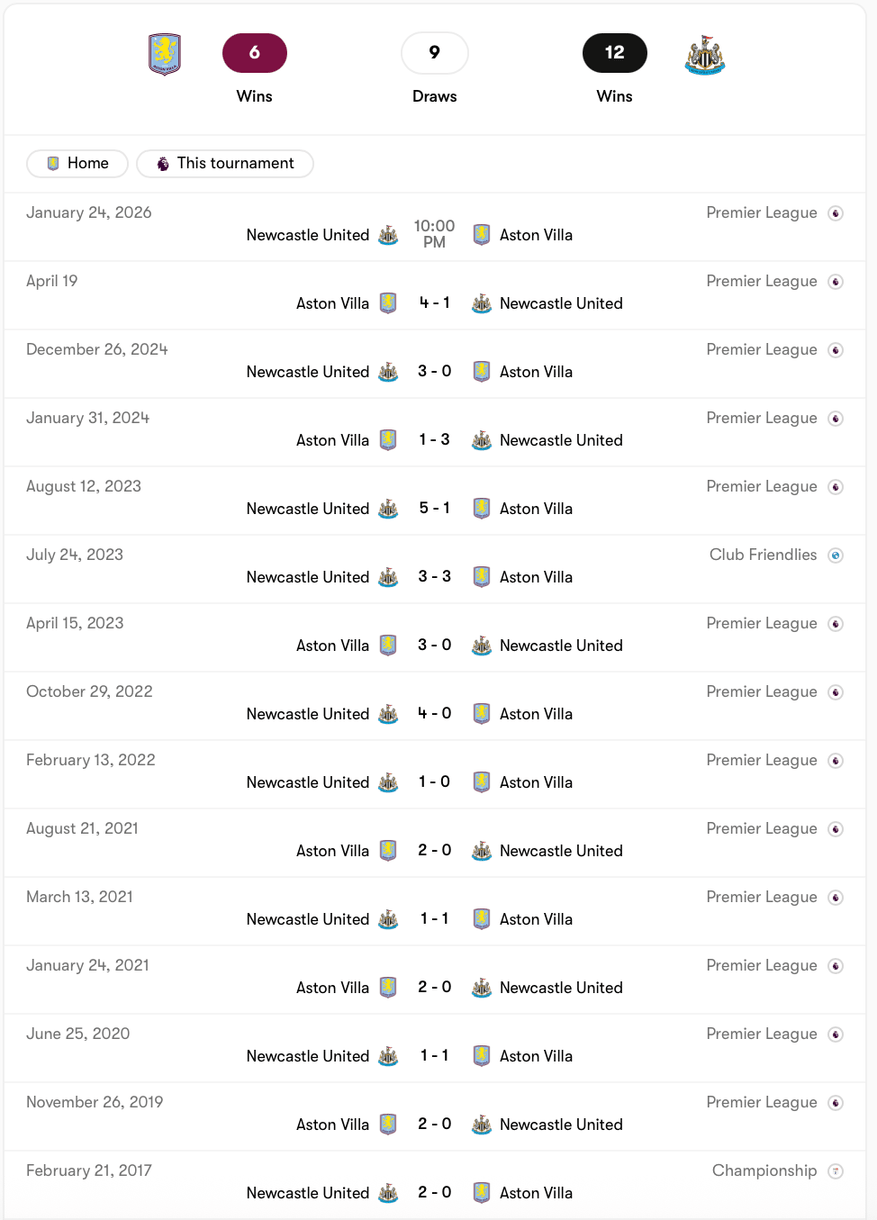Select the 6 Wins Aston Villa badge
This screenshot has height=1220, width=877.
click(254, 53)
